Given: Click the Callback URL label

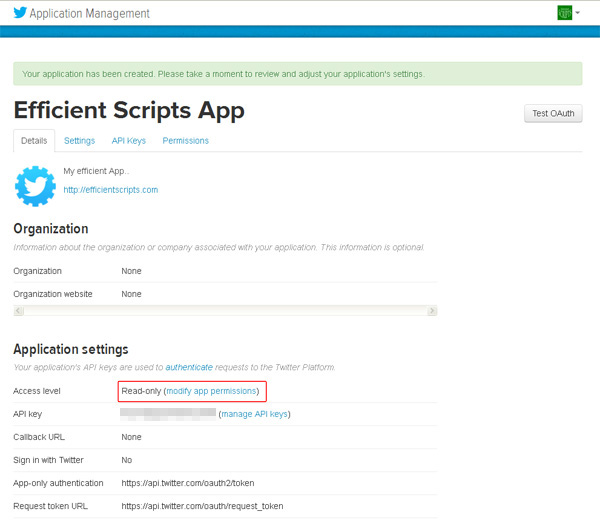Looking at the screenshot, I should coord(39,437).
